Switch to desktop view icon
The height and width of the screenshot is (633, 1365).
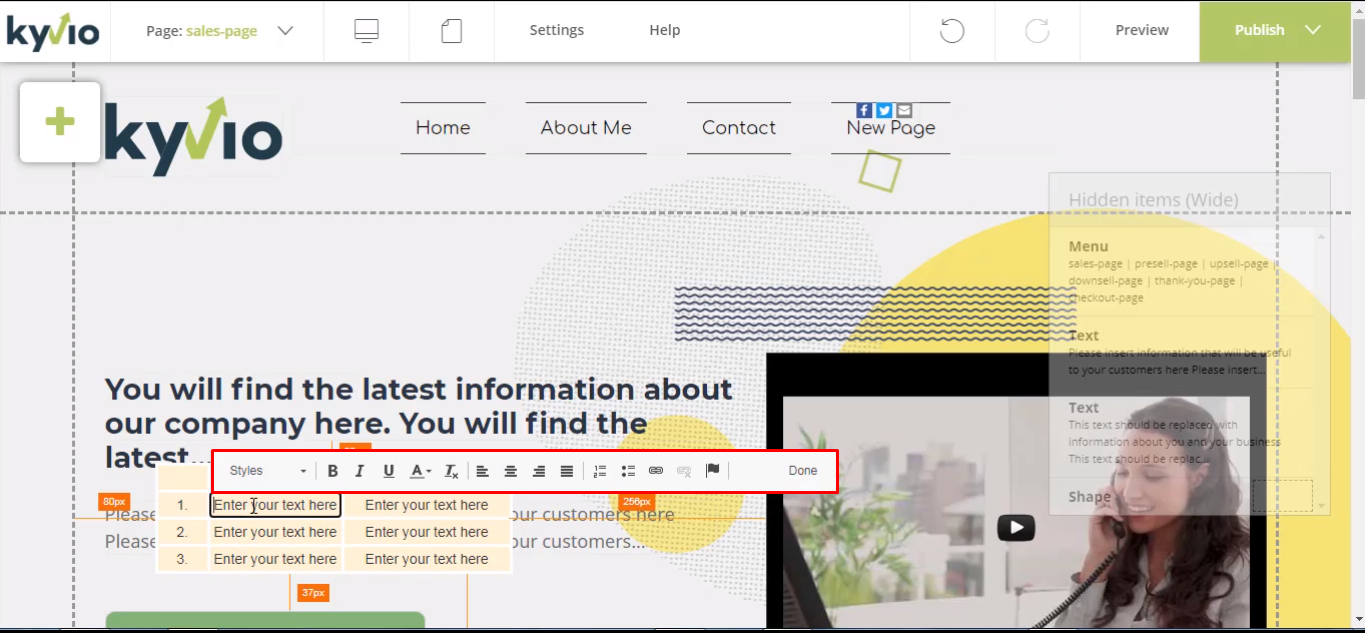tap(367, 31)
